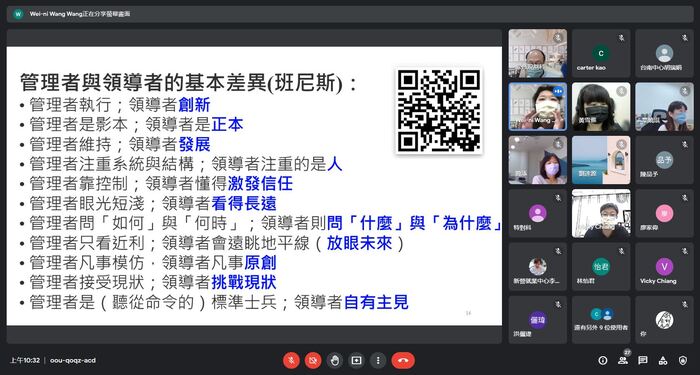700x375 pixels.
Task: Click the QR code on the shared slide
Action: [x=439, y=110]
